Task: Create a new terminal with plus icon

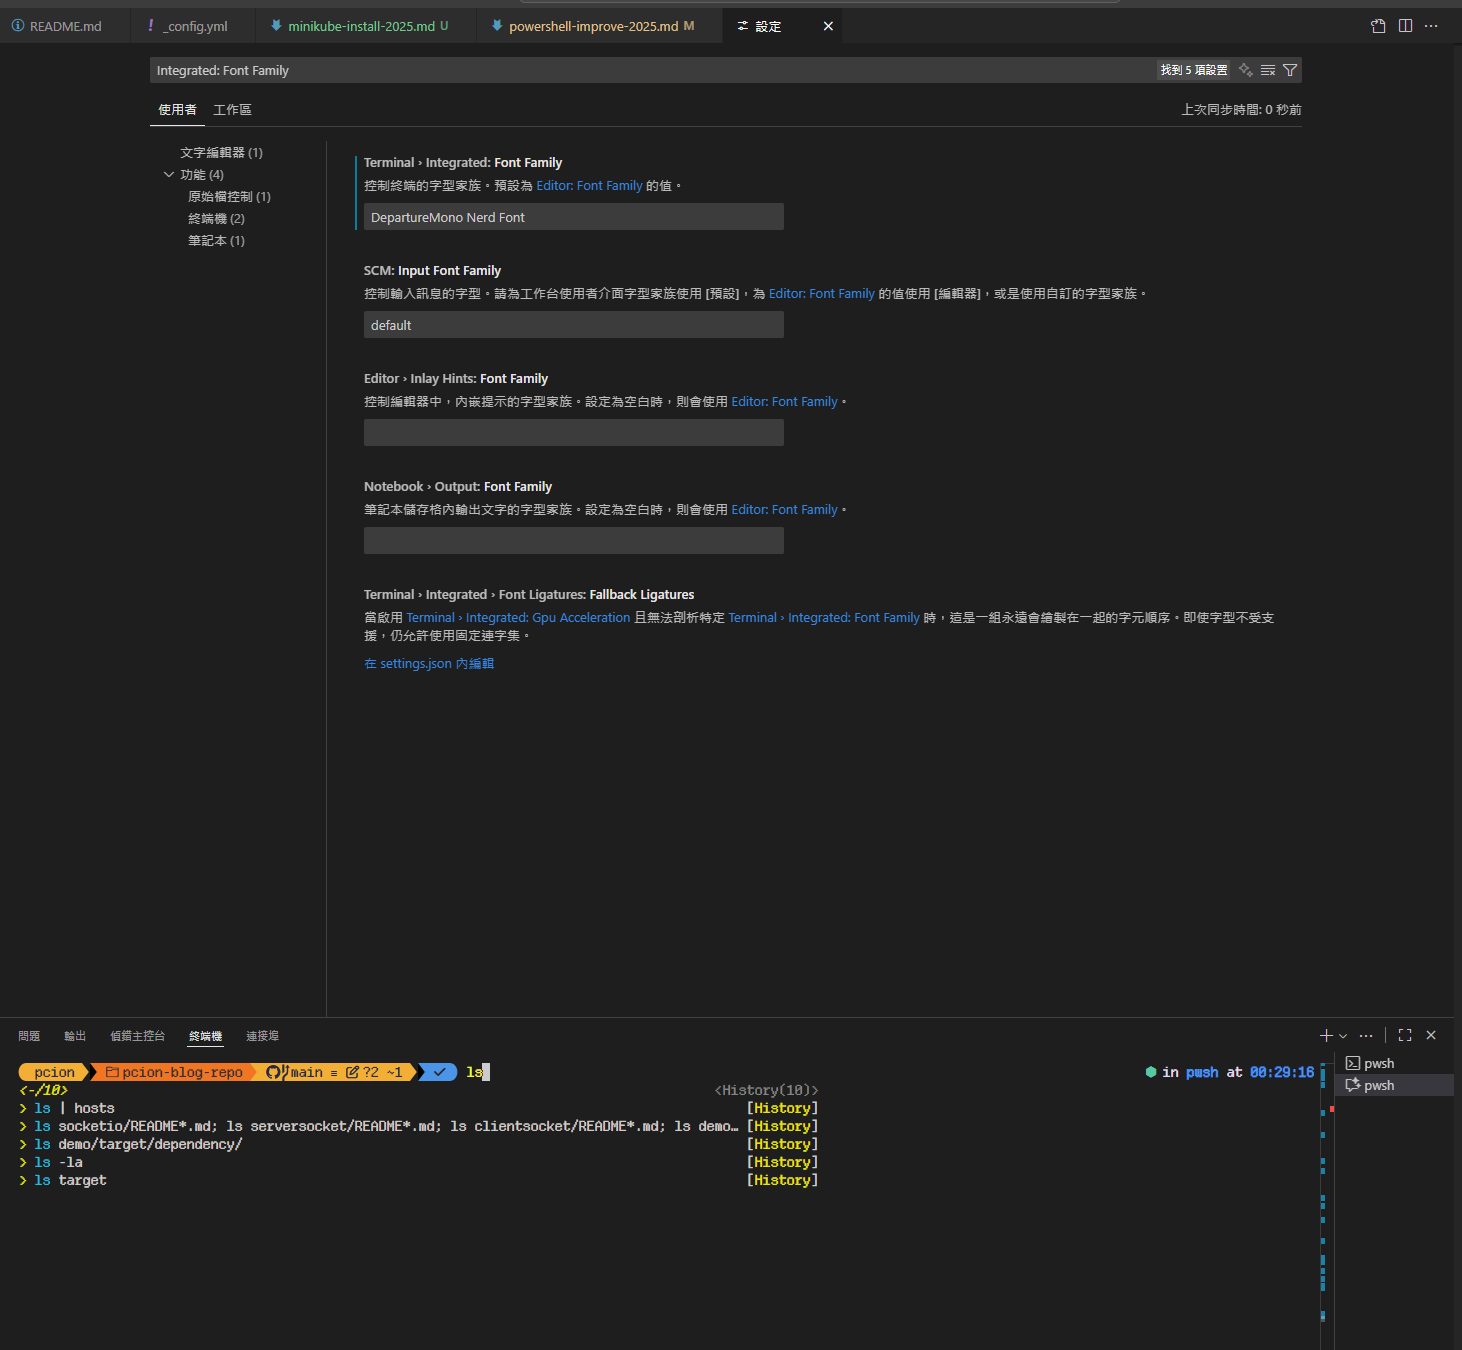Action: (x=1326, y=1036)
